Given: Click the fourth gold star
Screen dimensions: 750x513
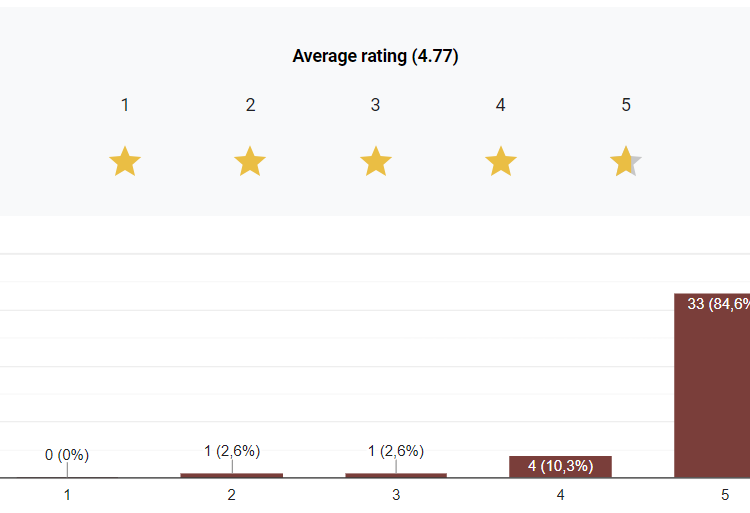Looking at the screenshot, I should pos(500,161).
